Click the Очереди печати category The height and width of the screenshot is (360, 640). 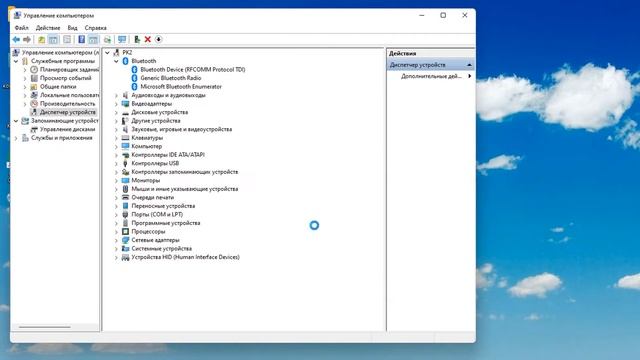(153, 198)
